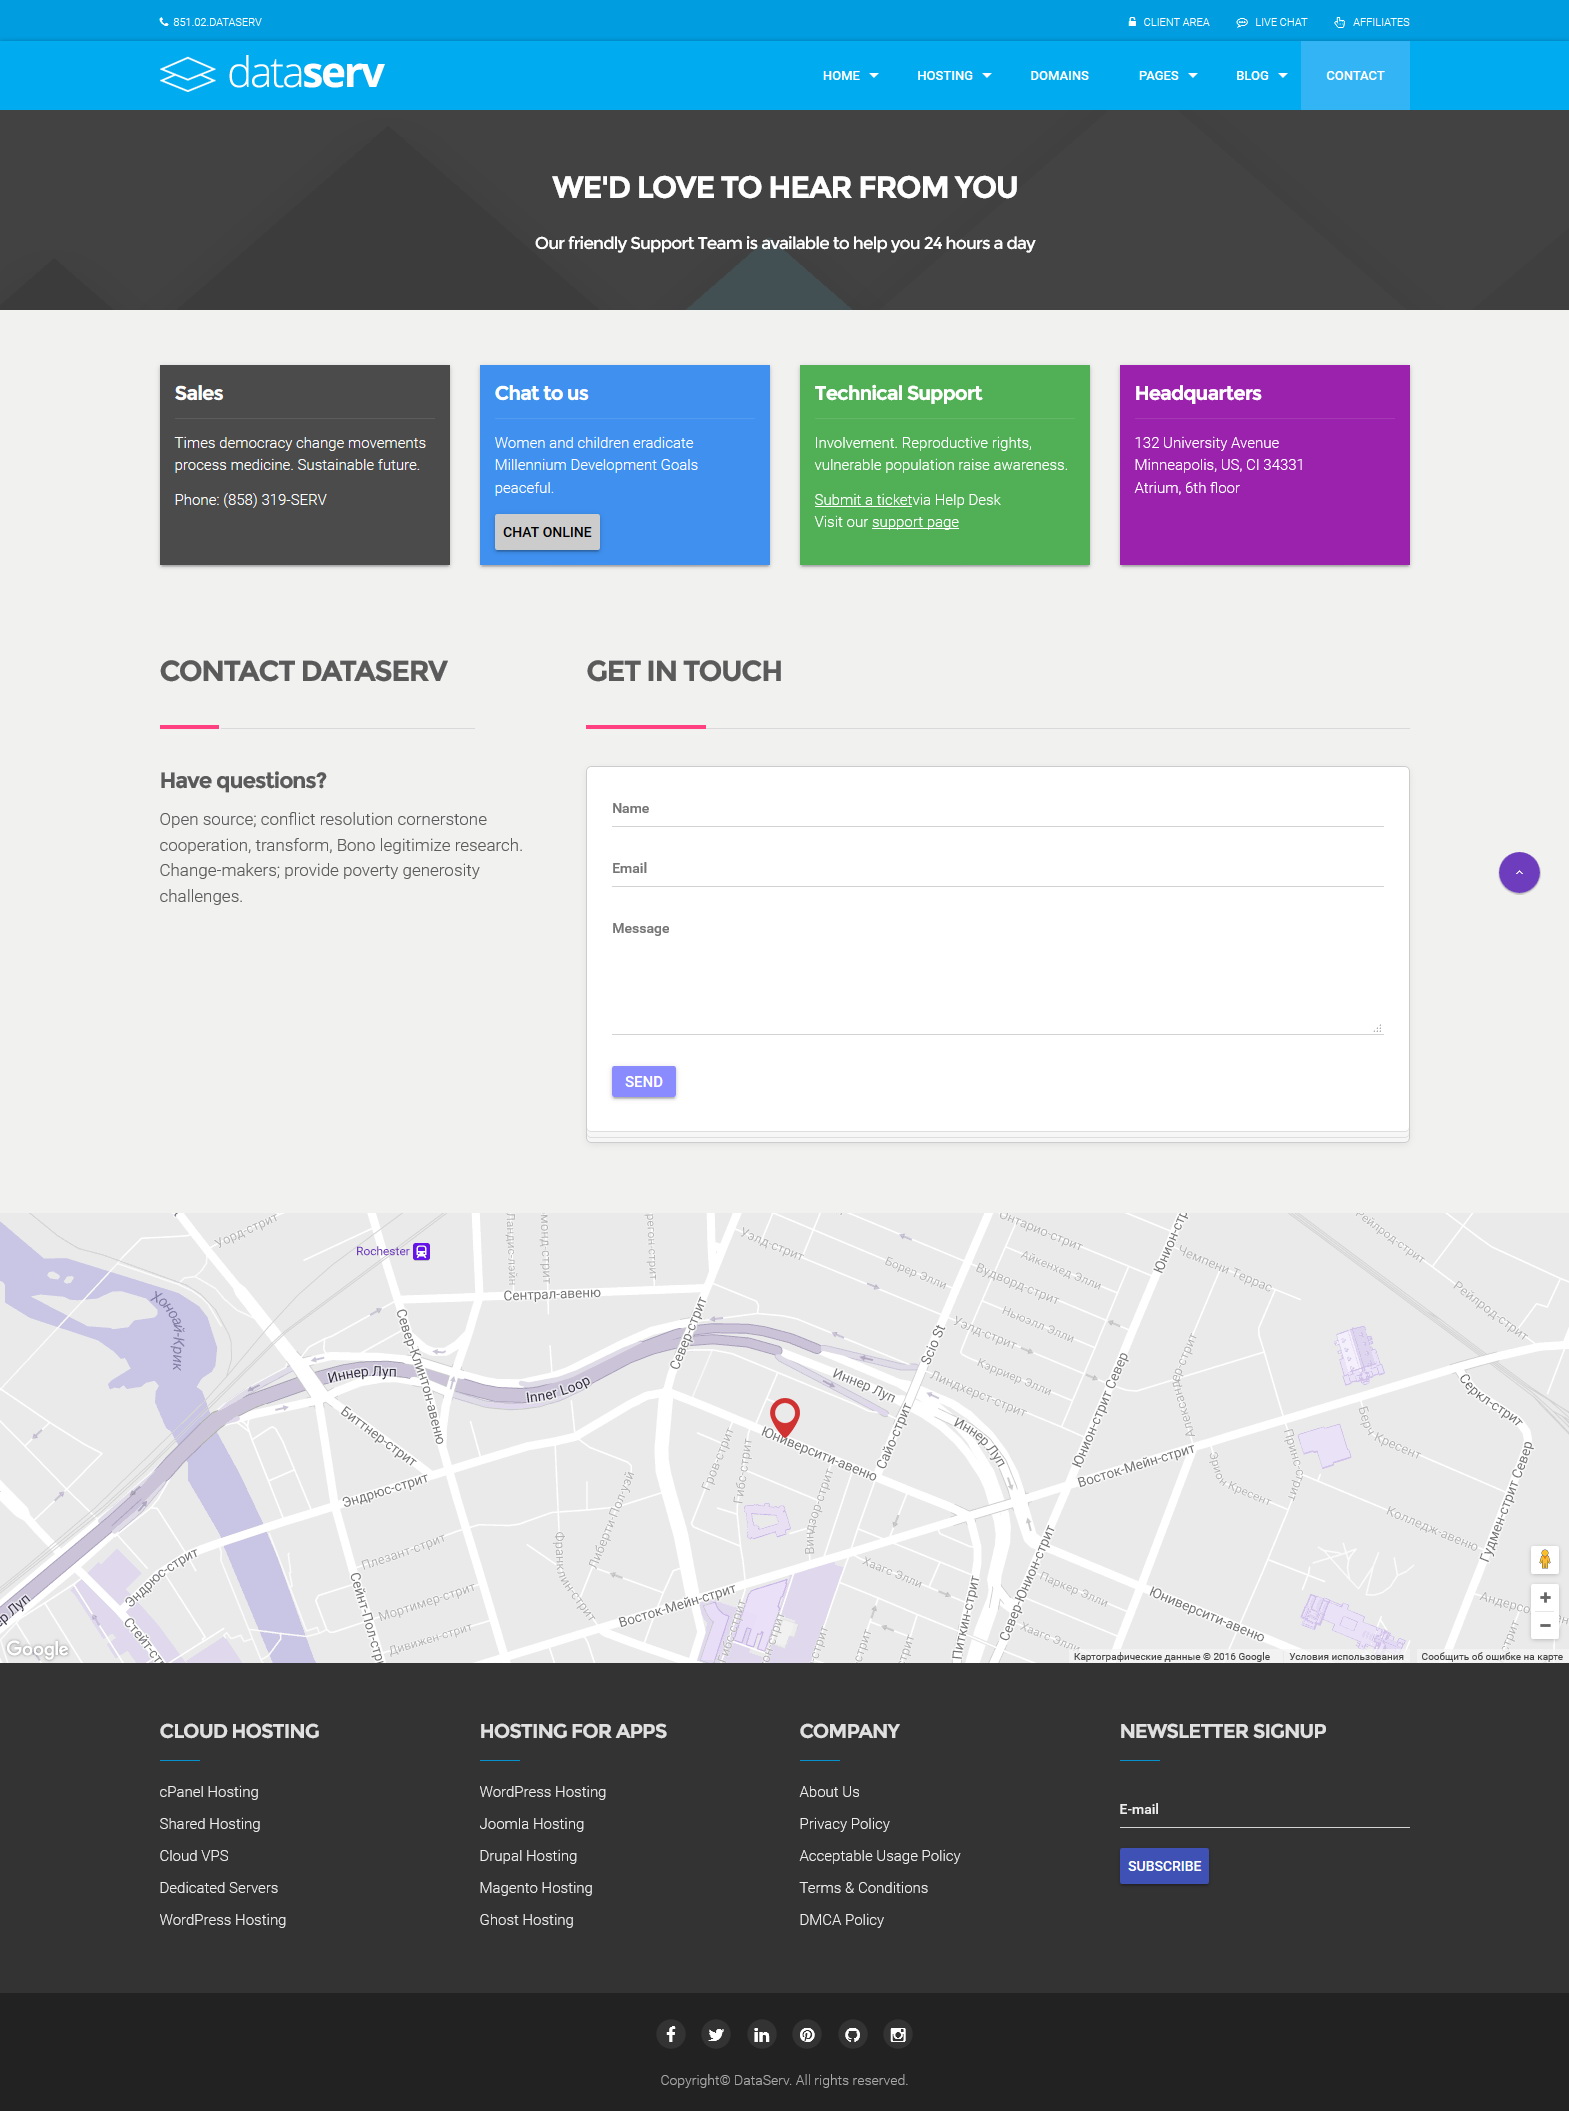
Task: Open the support page link
Action: [915, 522]
